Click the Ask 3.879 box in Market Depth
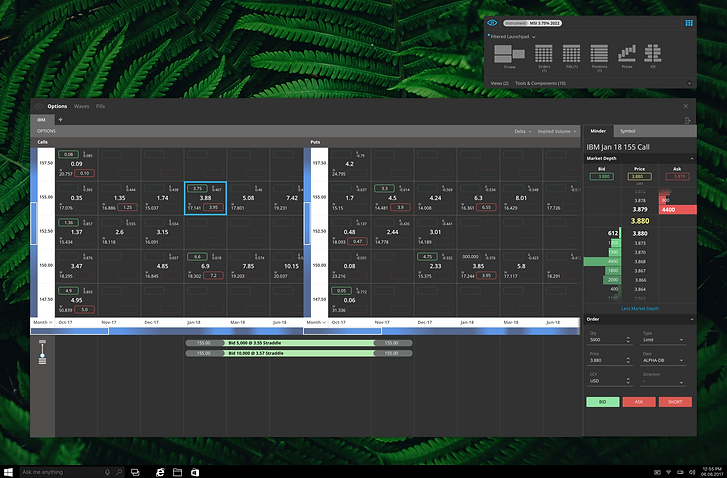This screenshot has width=727, height=478. tap(677, 176)
